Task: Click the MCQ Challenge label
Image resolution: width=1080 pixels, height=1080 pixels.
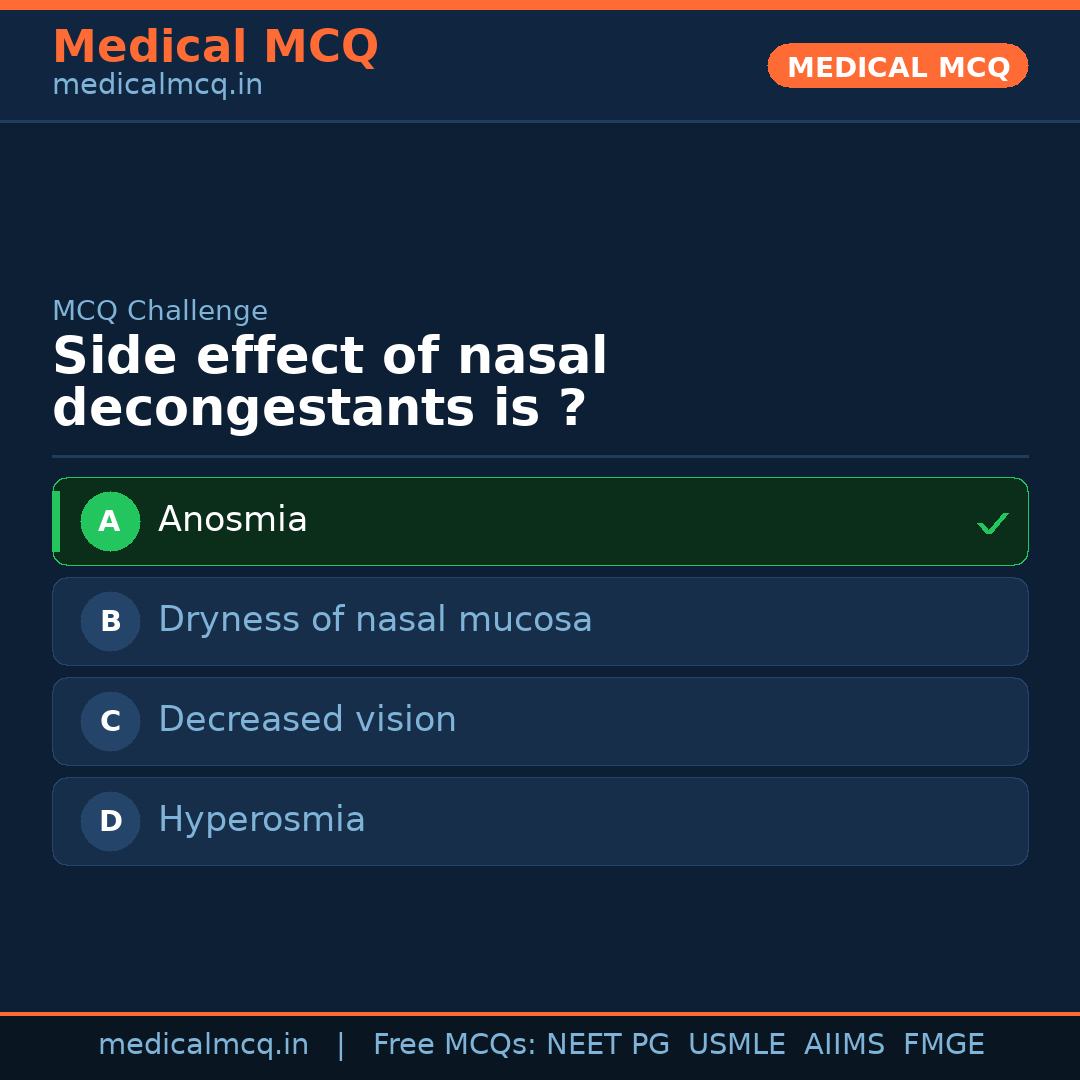Action: click(x=160, y=311)
